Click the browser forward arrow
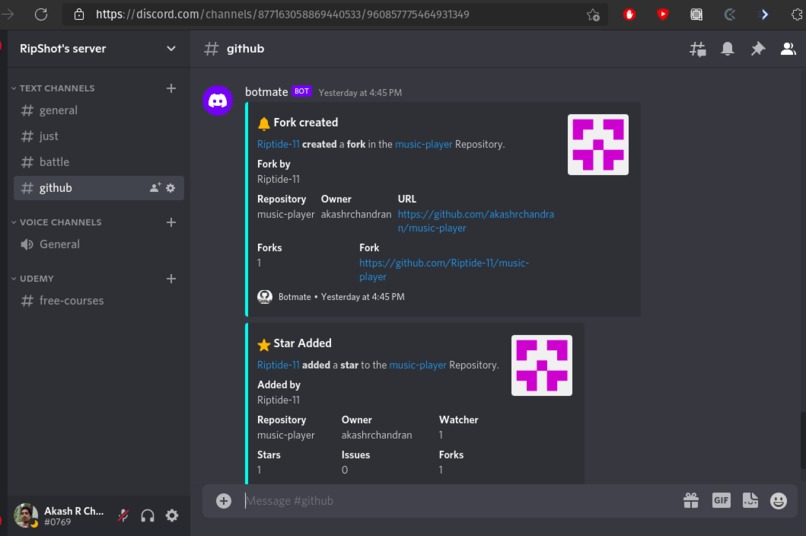806x536 pixels. [7, 14]
